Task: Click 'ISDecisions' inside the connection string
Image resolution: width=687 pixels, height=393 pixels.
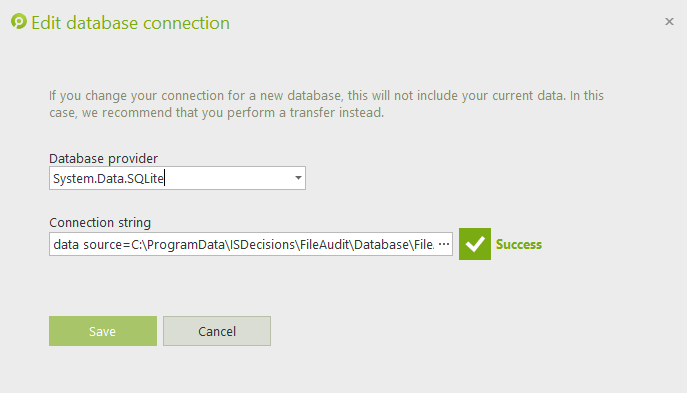Action: point(262,244)
